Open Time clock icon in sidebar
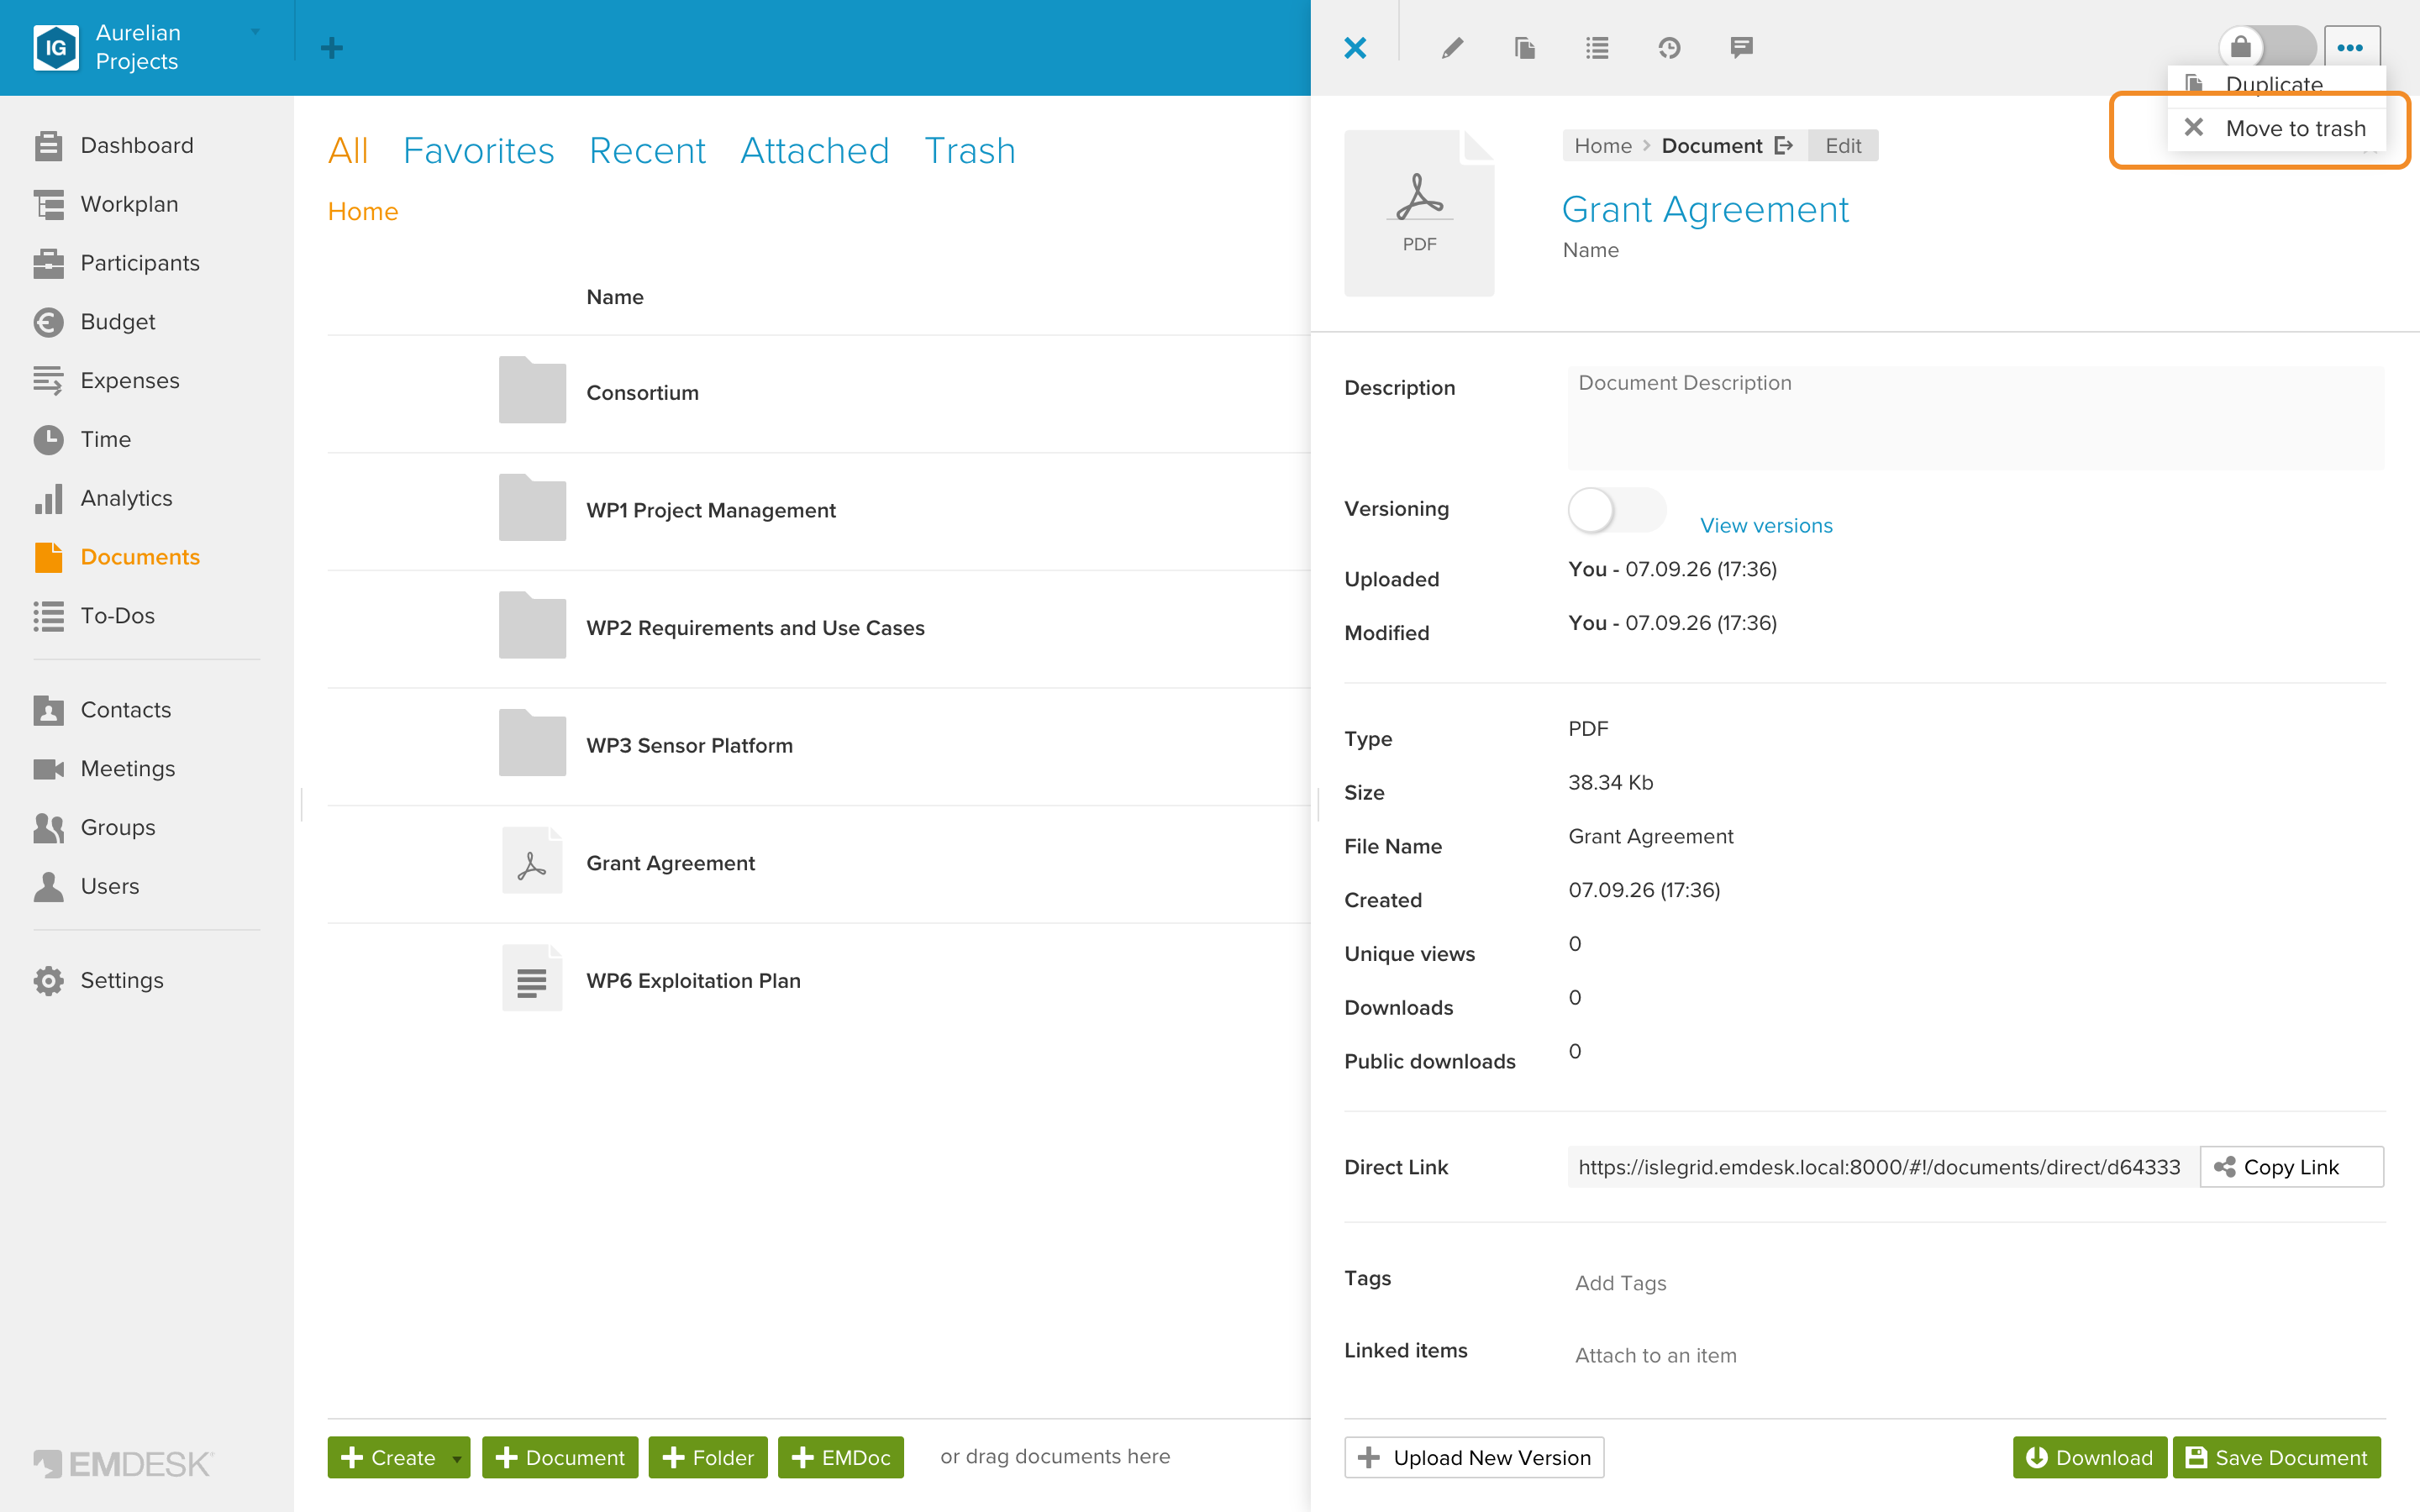This screenshot has height=1512, width=2420. coord(48,440)
